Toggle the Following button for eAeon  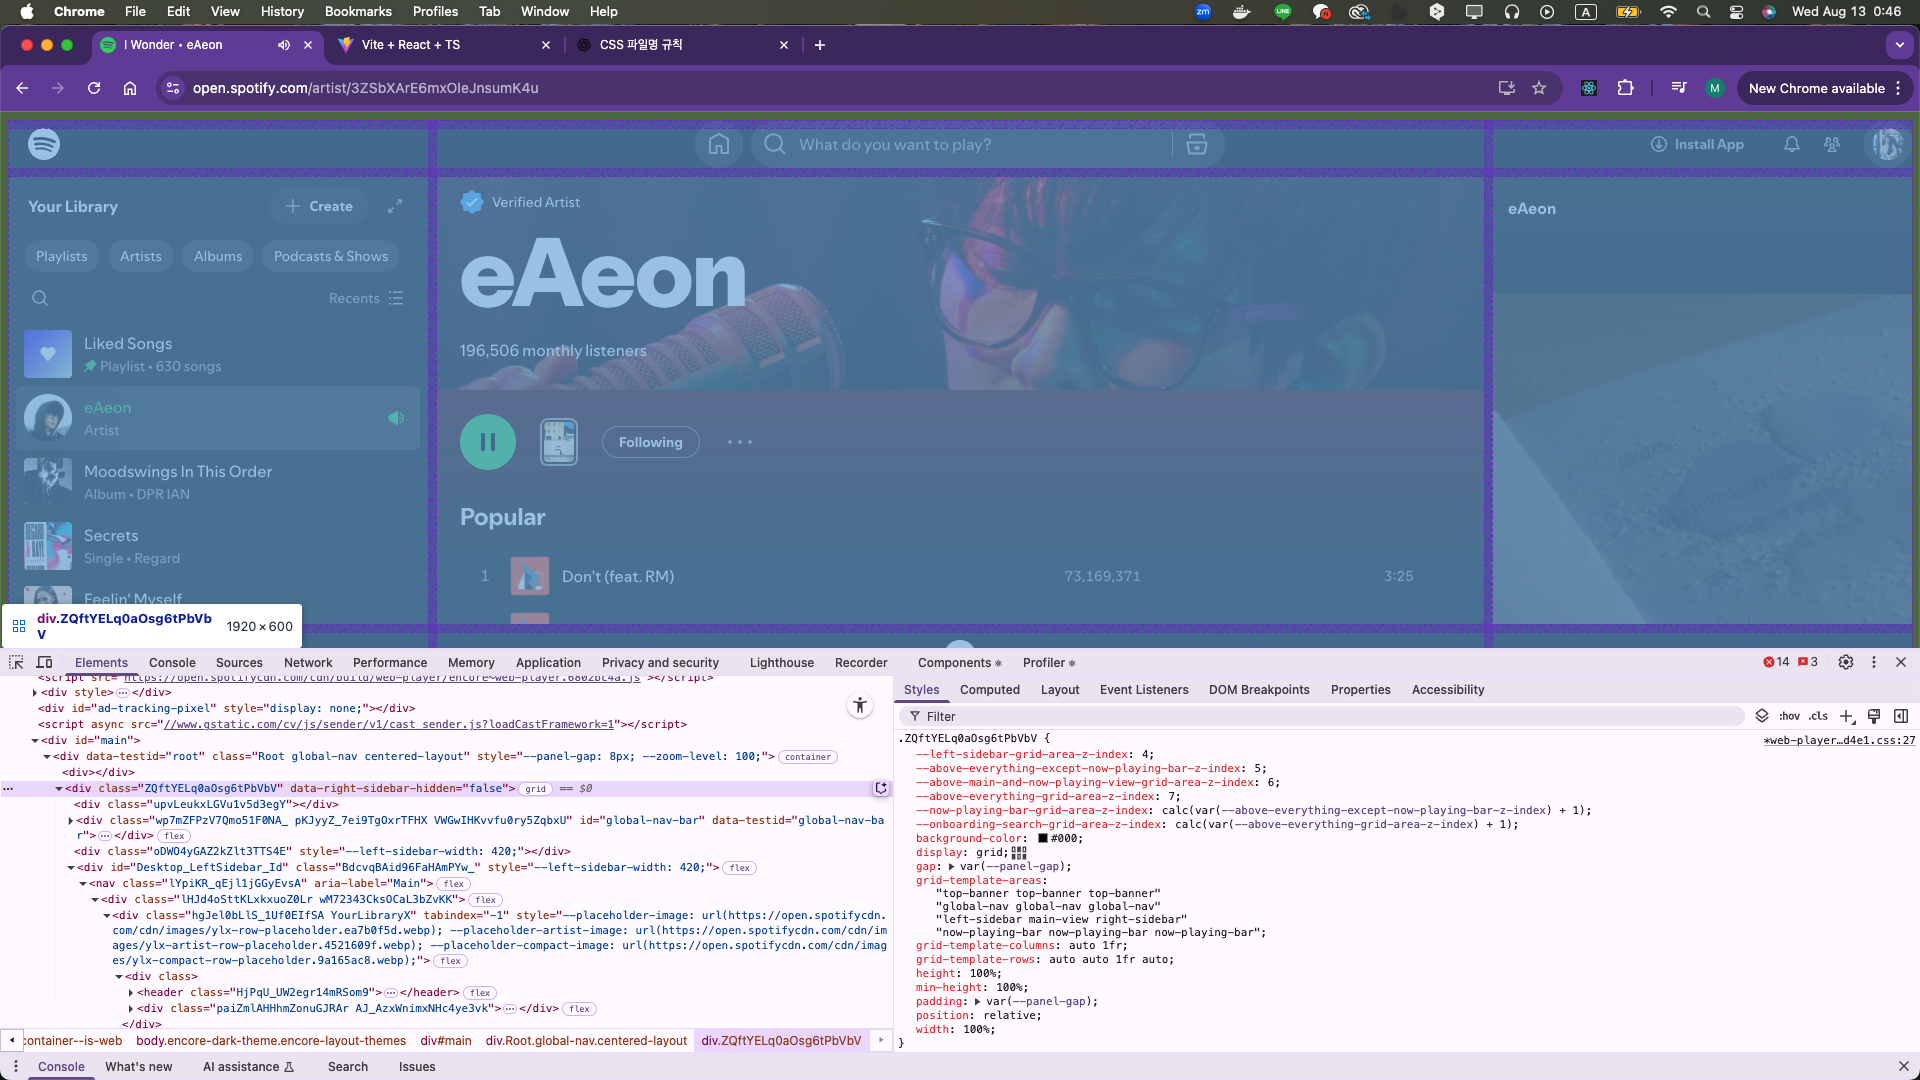point(650,442)
